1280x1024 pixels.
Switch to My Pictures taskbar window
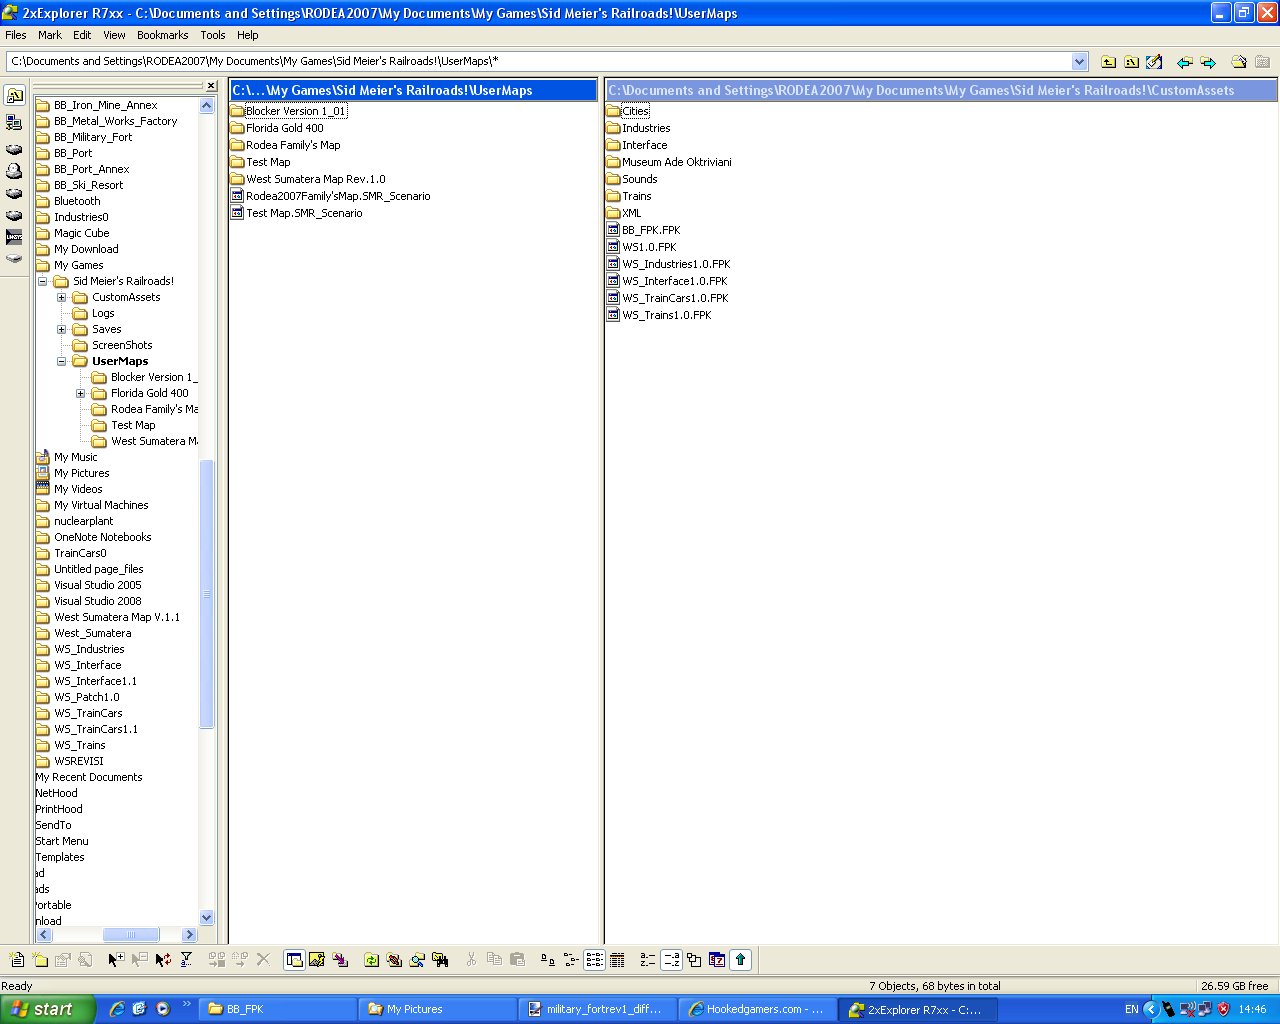pyautogui.click(x=437, y=1009)
